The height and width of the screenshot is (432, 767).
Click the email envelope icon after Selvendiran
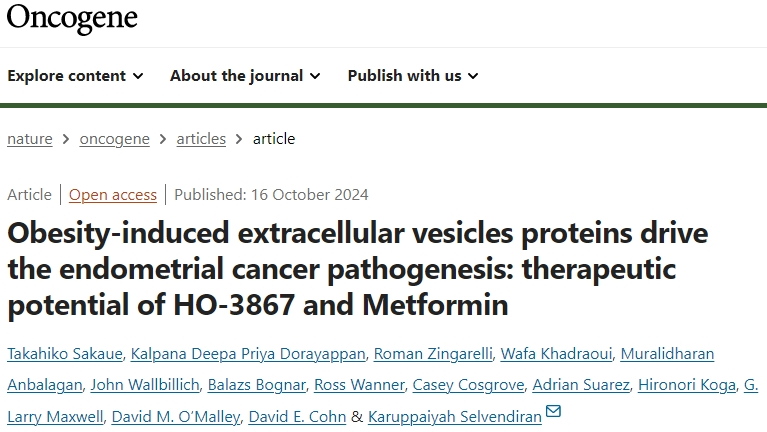tap(553, 411)
